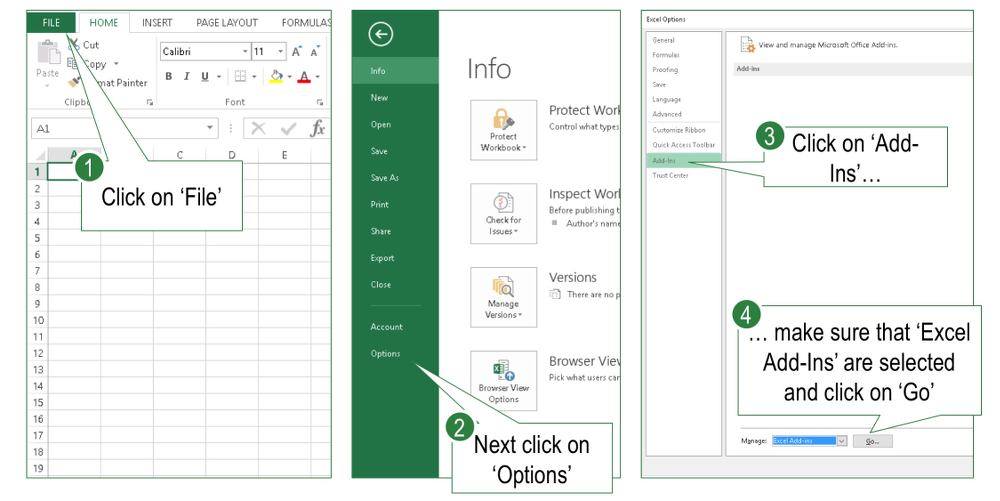Decrease font size with small A icon
Viewport: 1000px width, 501px height.
314,52
